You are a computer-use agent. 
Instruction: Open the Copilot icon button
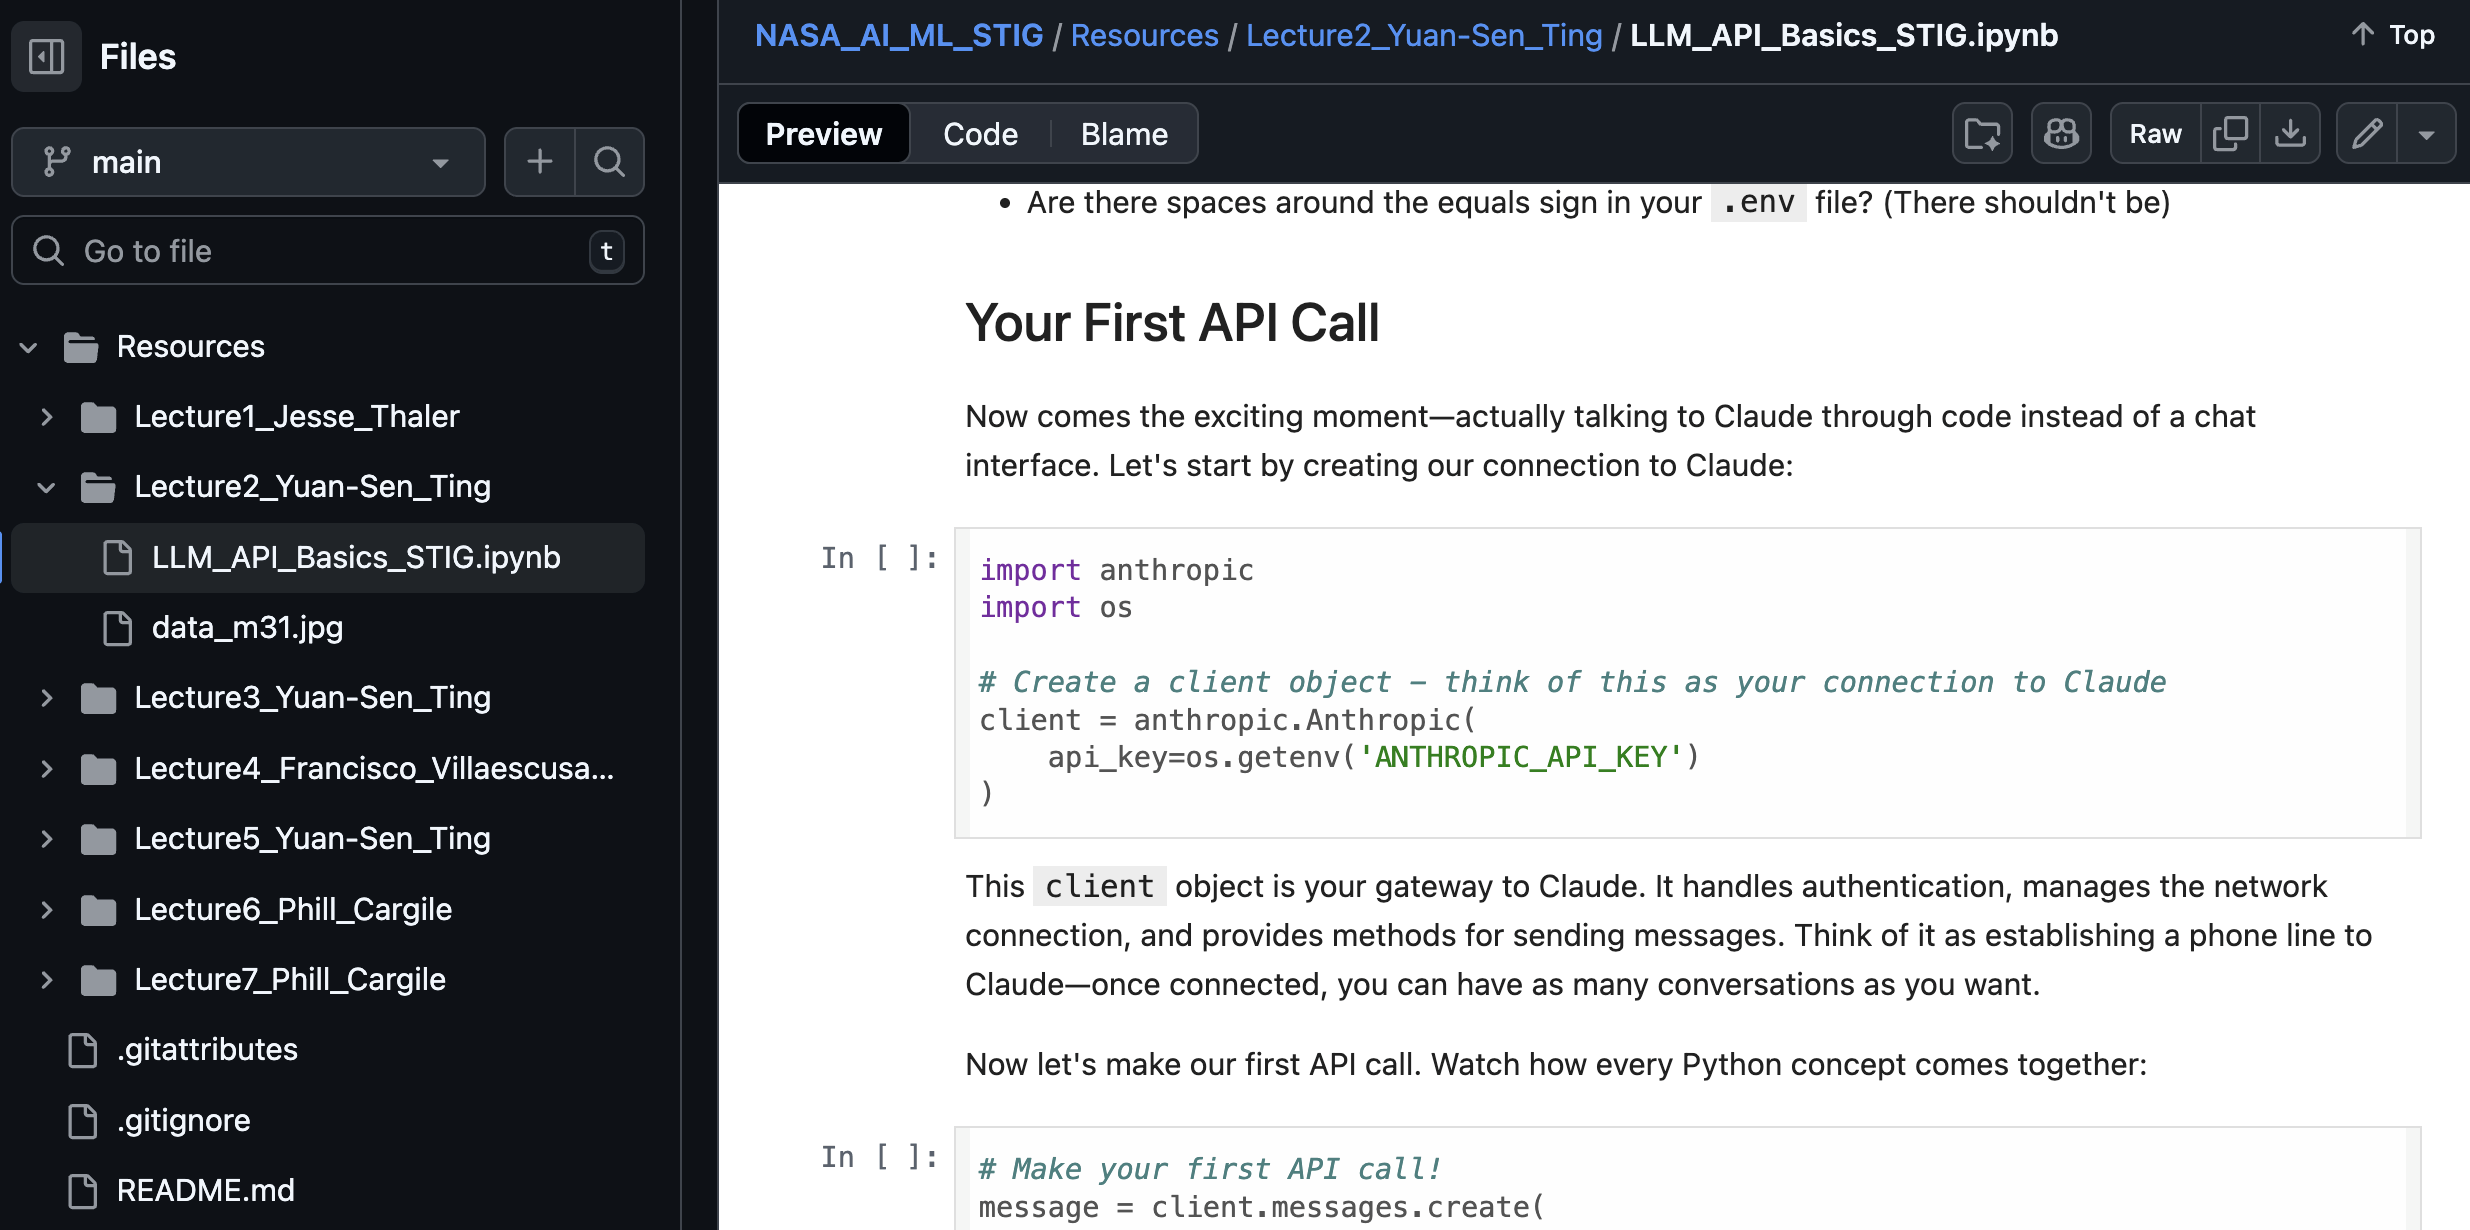click(2061, 134)
